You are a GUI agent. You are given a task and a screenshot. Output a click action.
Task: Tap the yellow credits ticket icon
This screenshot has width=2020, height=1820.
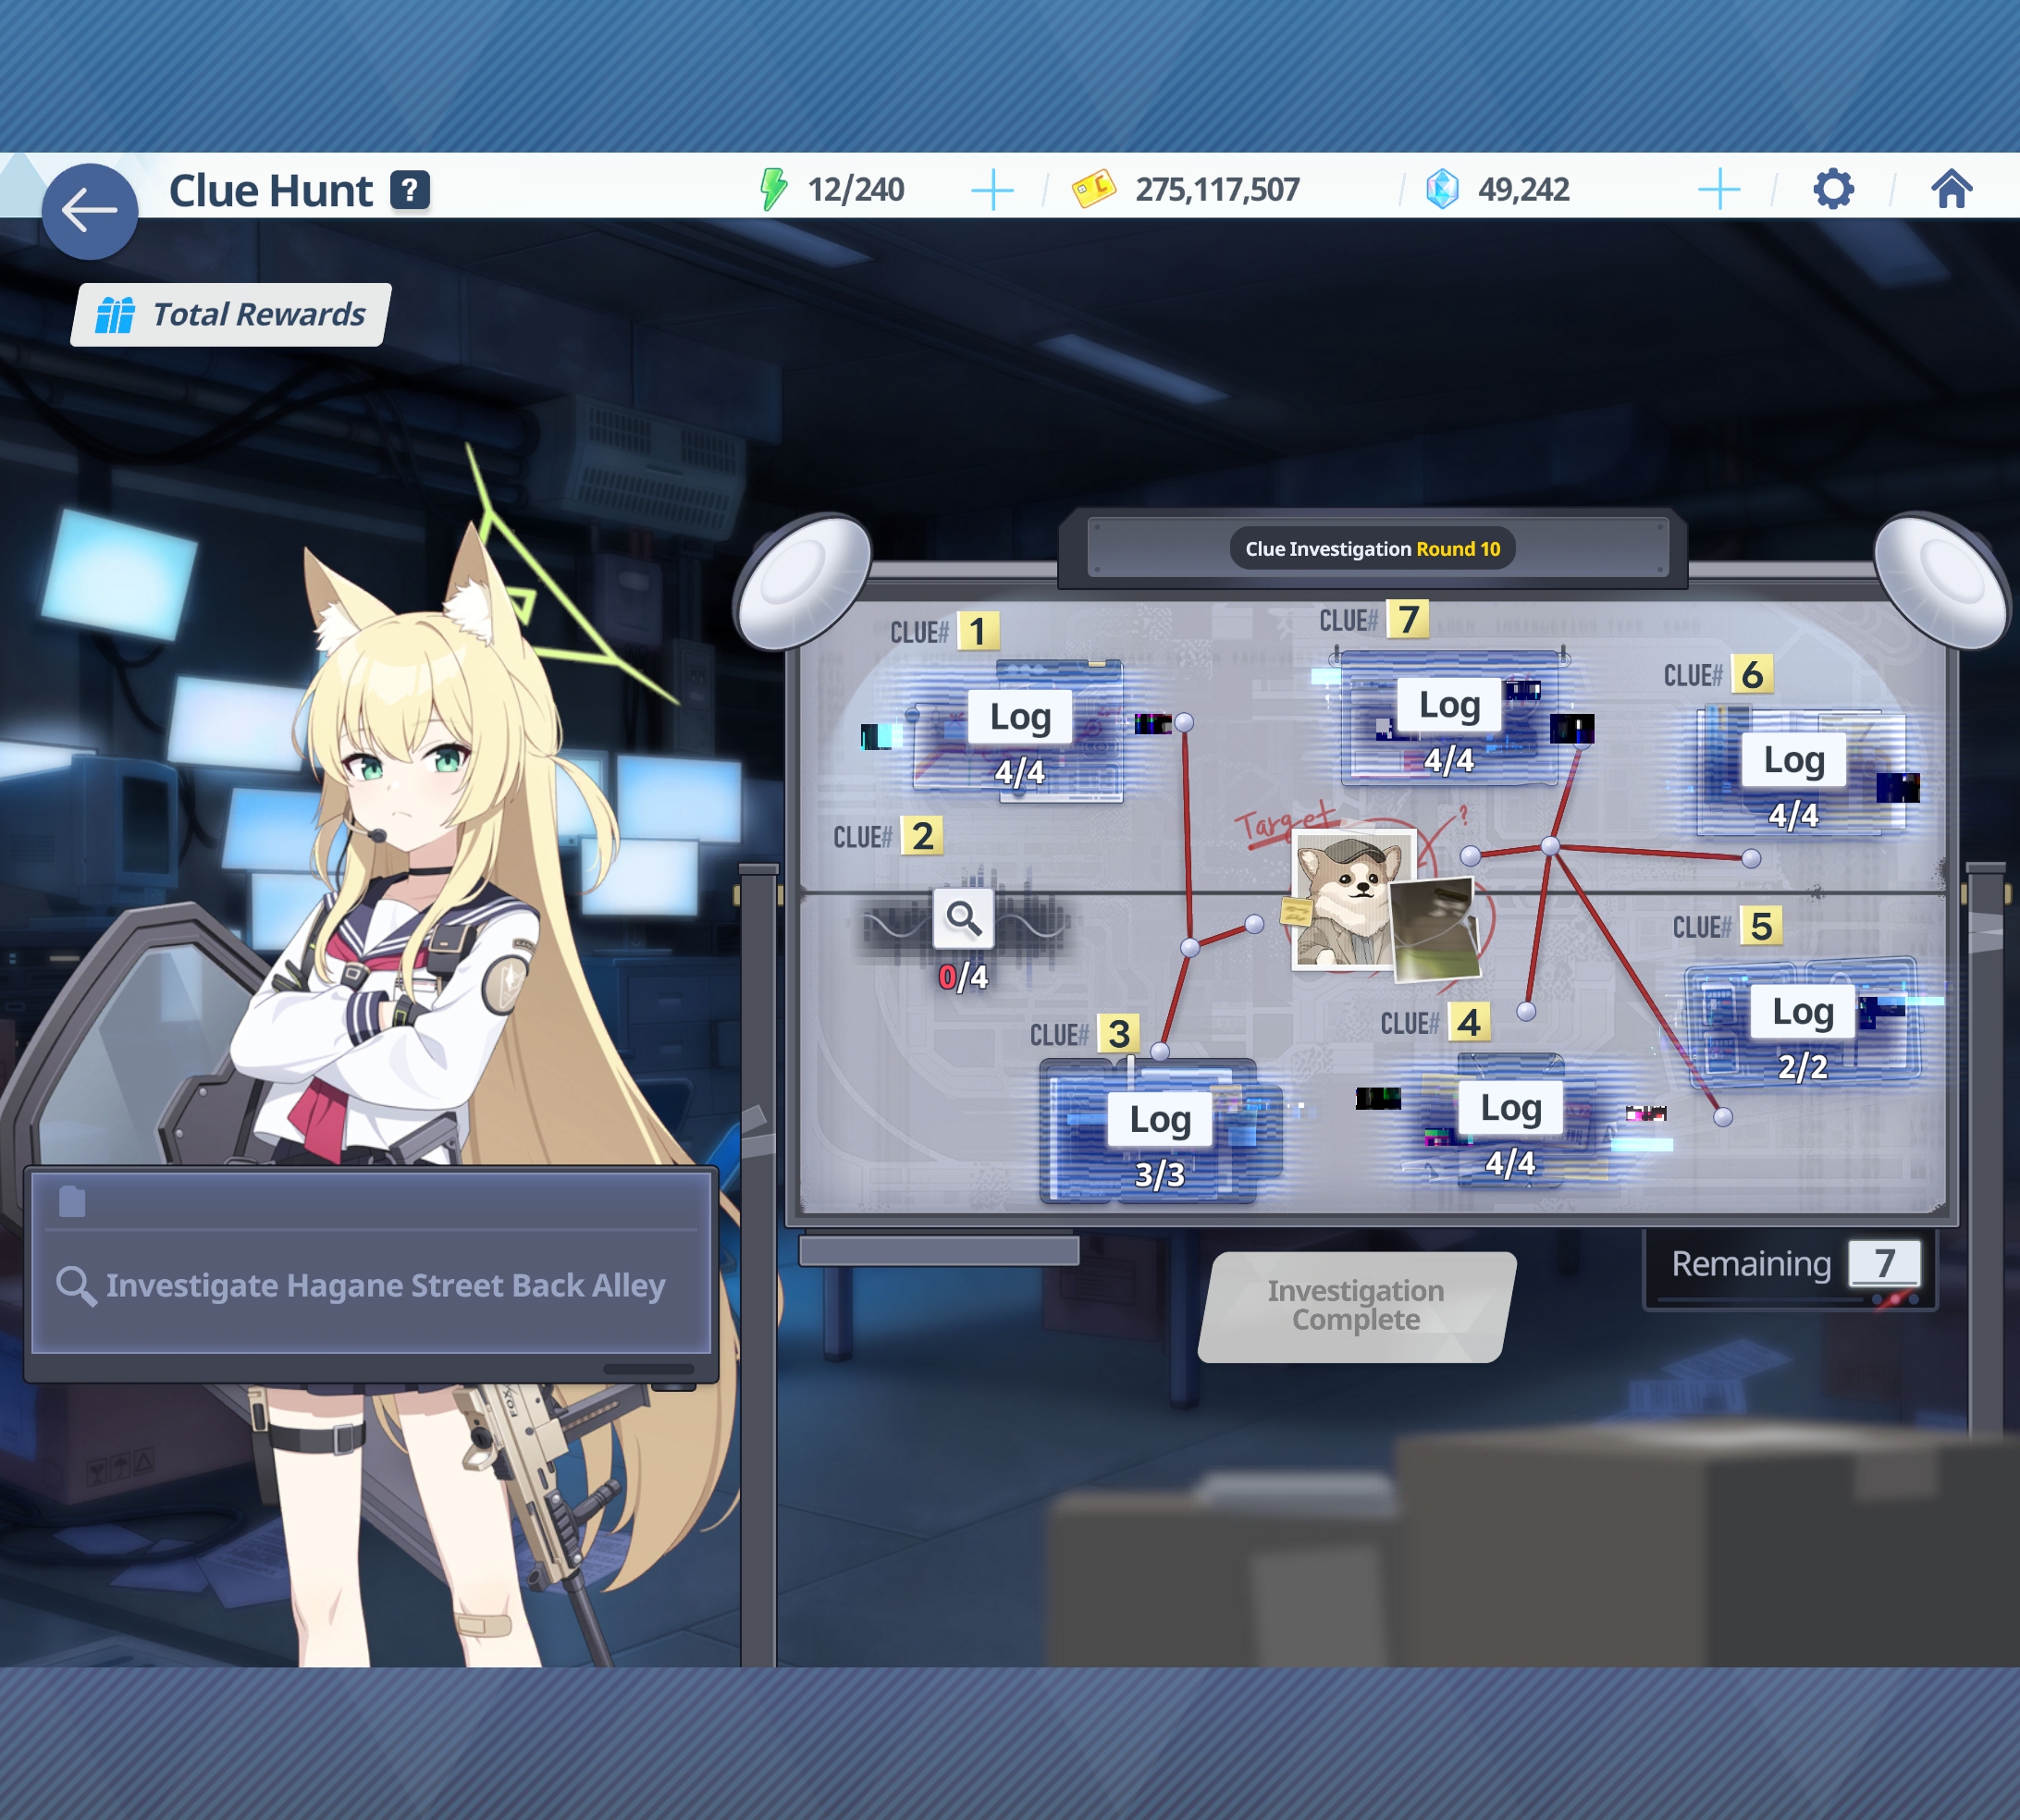coord(1093,188)
